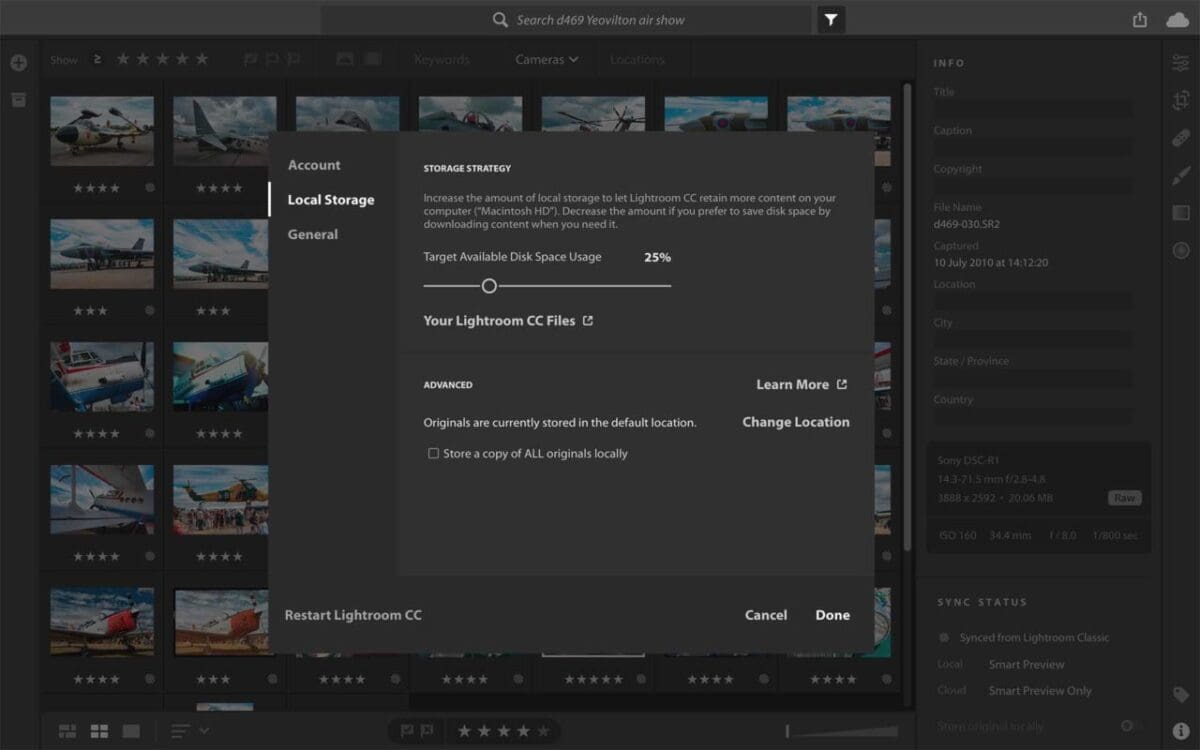Filter by three stars in Show bar
This screenshot has width=1200, height=750.
(163, 59)
